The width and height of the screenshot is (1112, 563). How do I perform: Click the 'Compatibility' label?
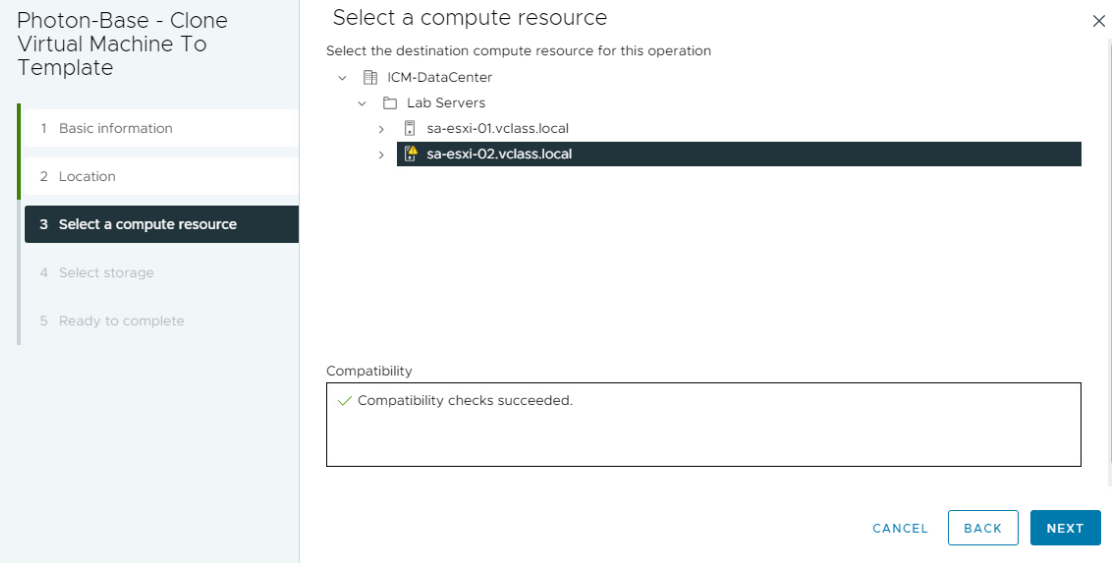point(369,371)
